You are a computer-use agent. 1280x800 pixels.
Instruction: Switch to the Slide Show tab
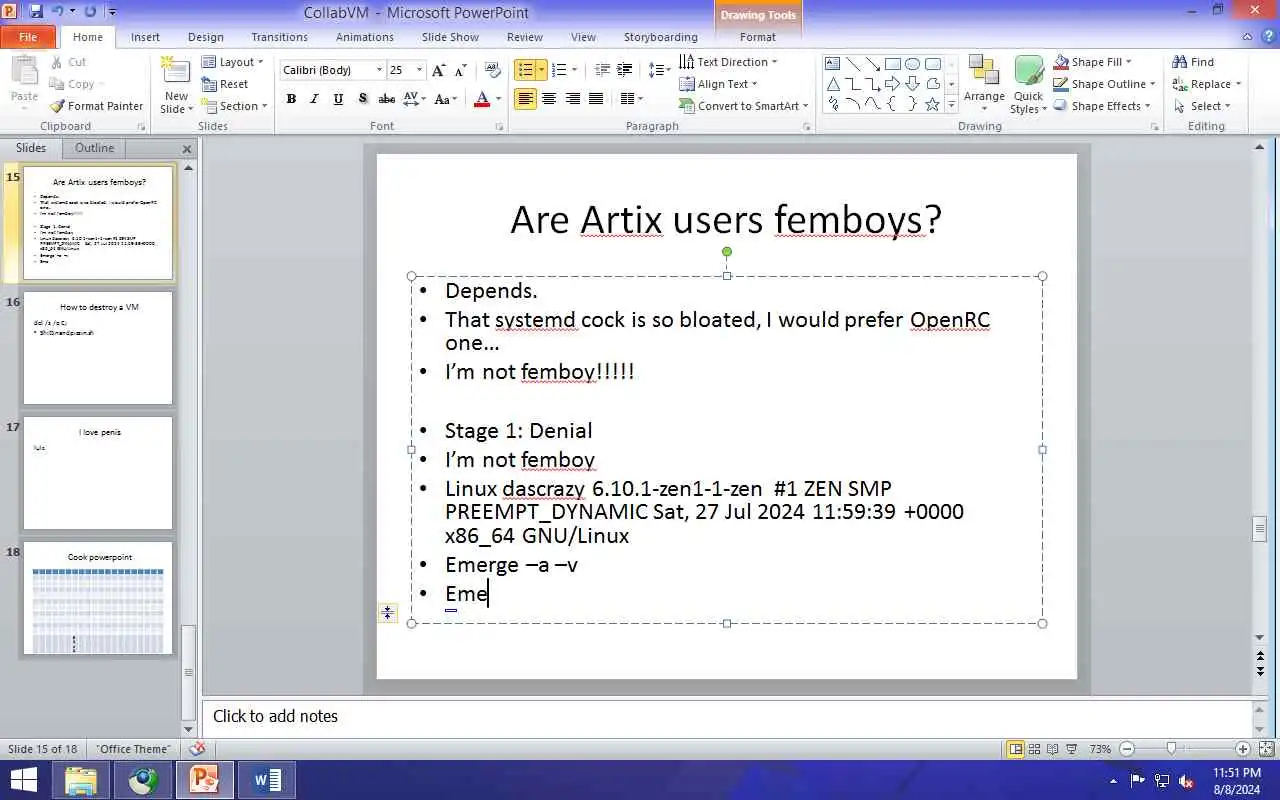[450, 37]
